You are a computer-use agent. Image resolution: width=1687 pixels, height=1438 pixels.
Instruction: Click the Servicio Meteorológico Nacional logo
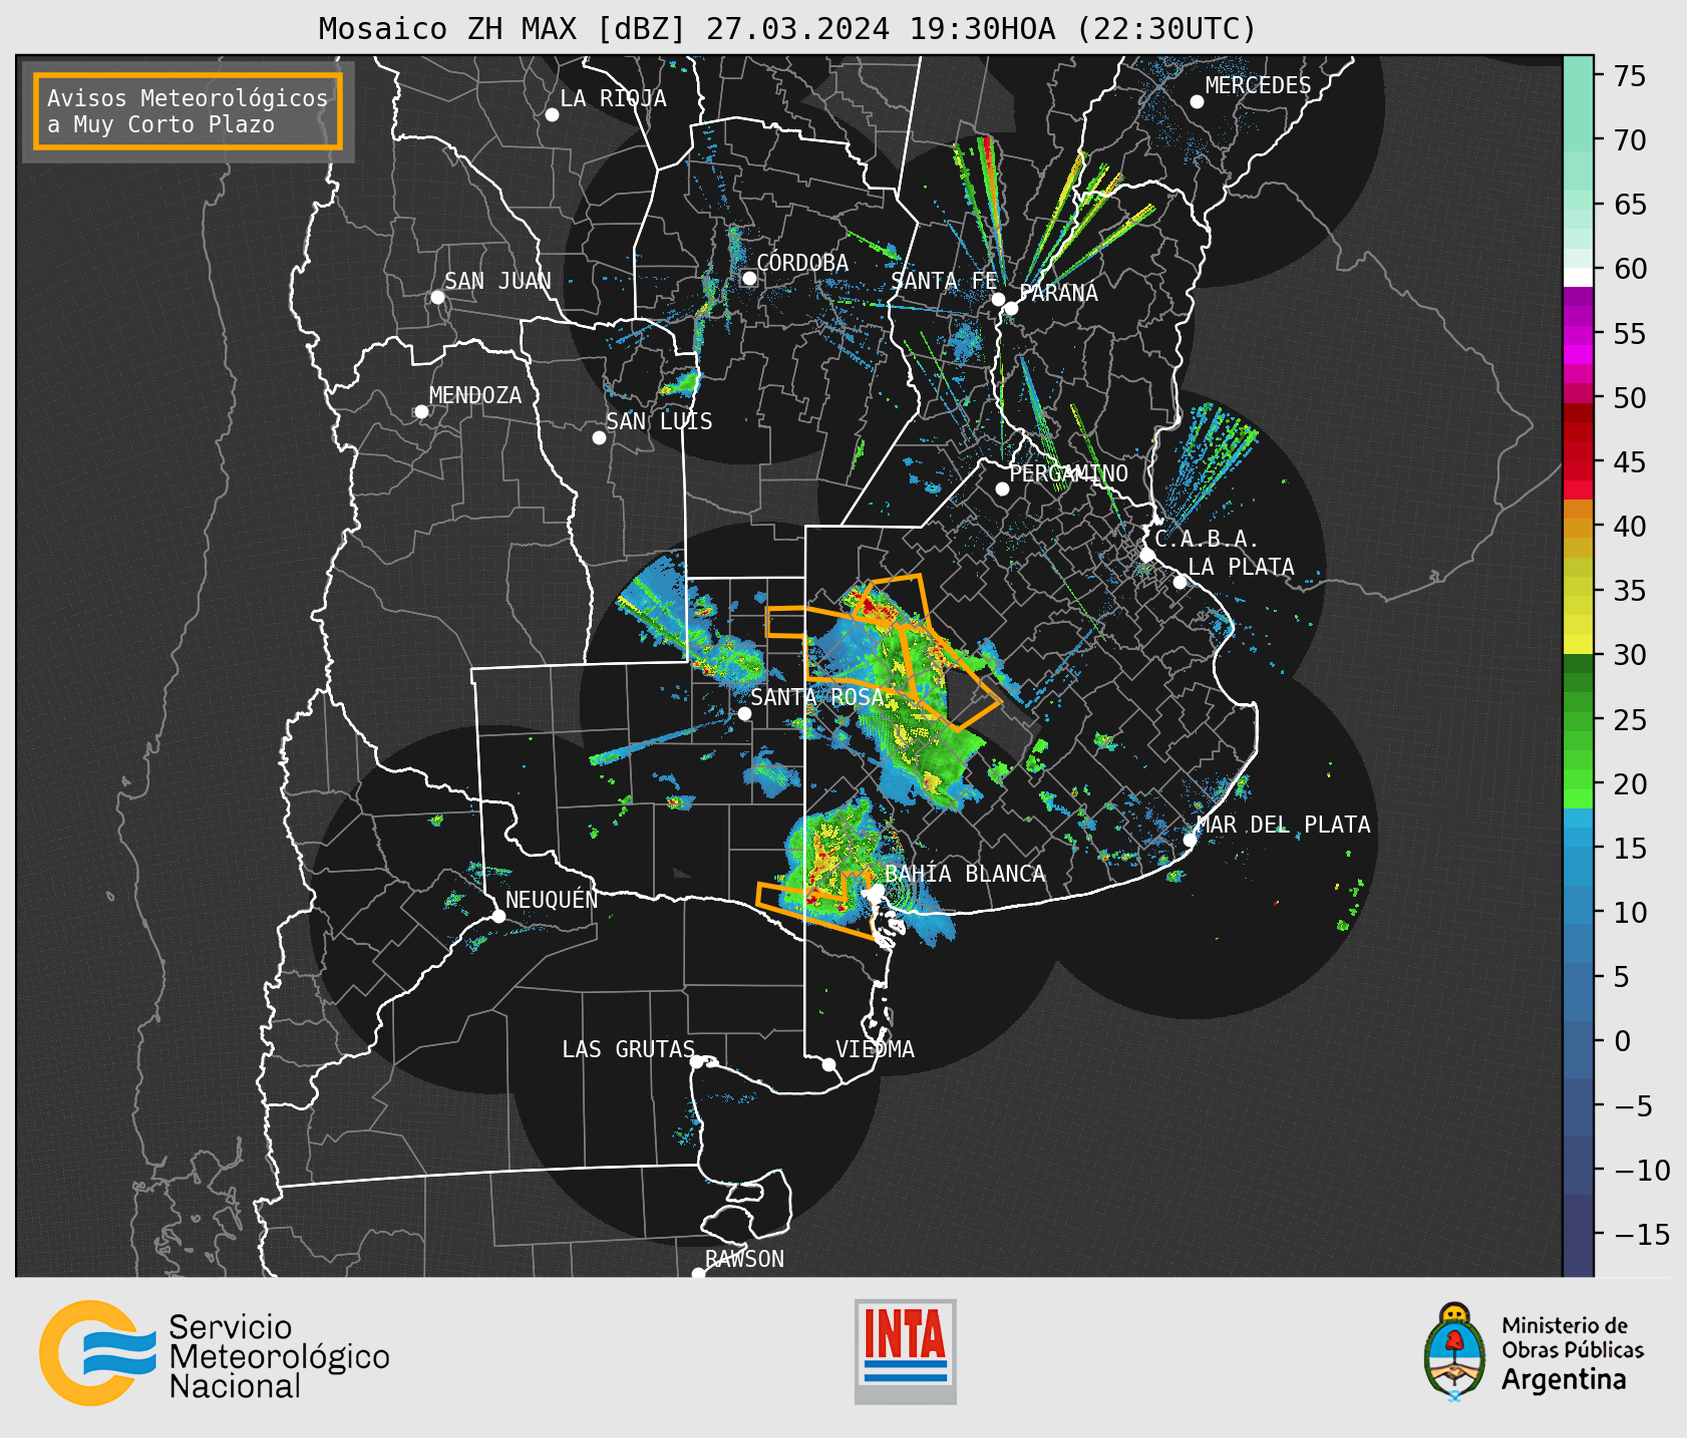point(214,1354)
